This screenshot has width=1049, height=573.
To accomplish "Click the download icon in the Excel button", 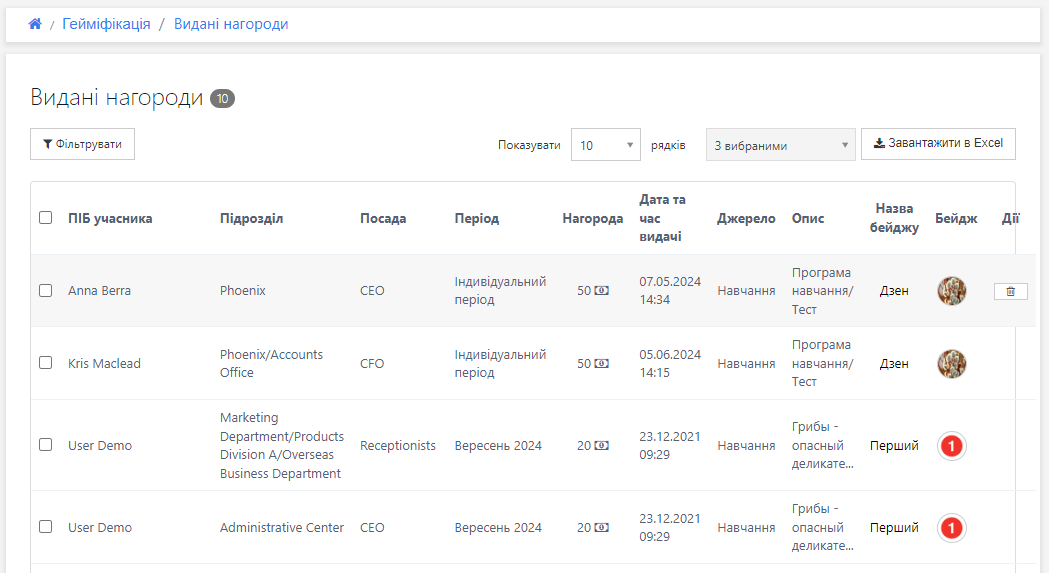I will pyautogui.click(x=879, y=143).
